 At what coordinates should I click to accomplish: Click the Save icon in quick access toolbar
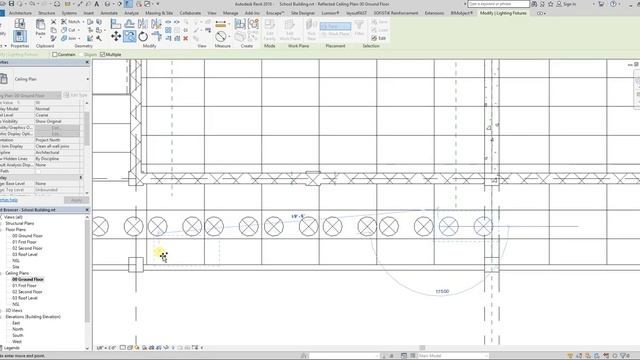11,4
